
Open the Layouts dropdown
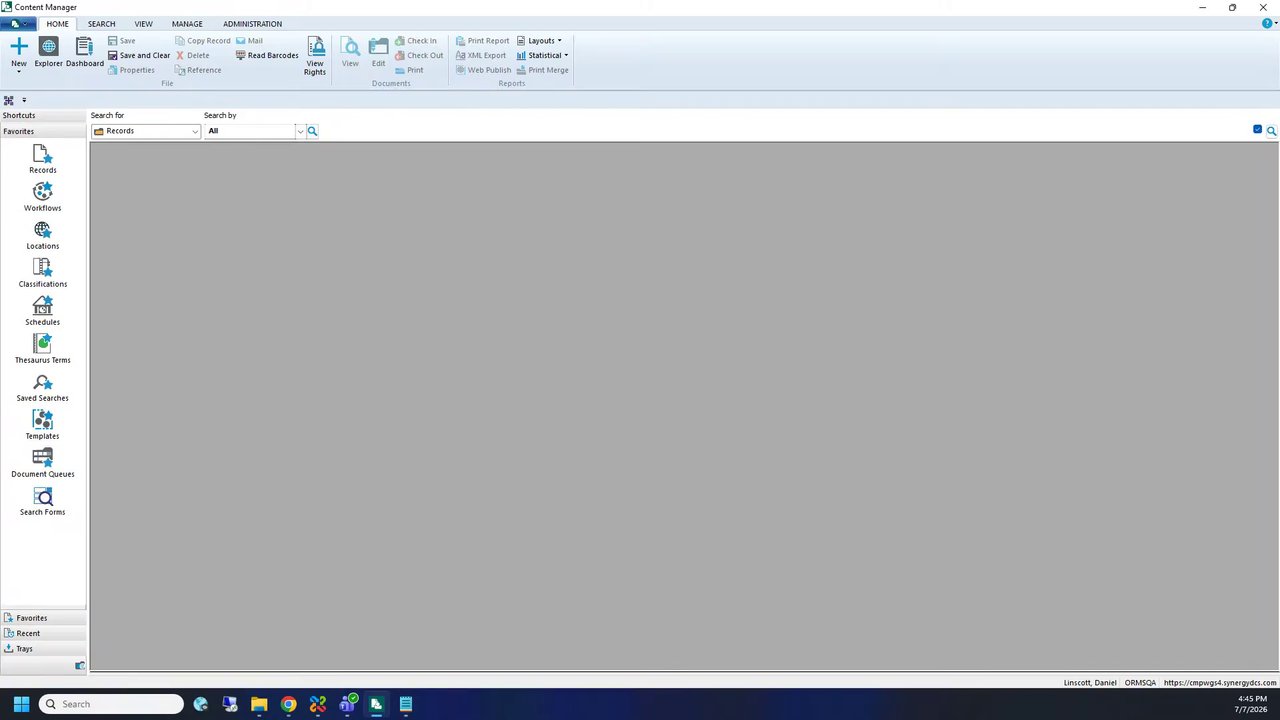click(x=539, y=41)
